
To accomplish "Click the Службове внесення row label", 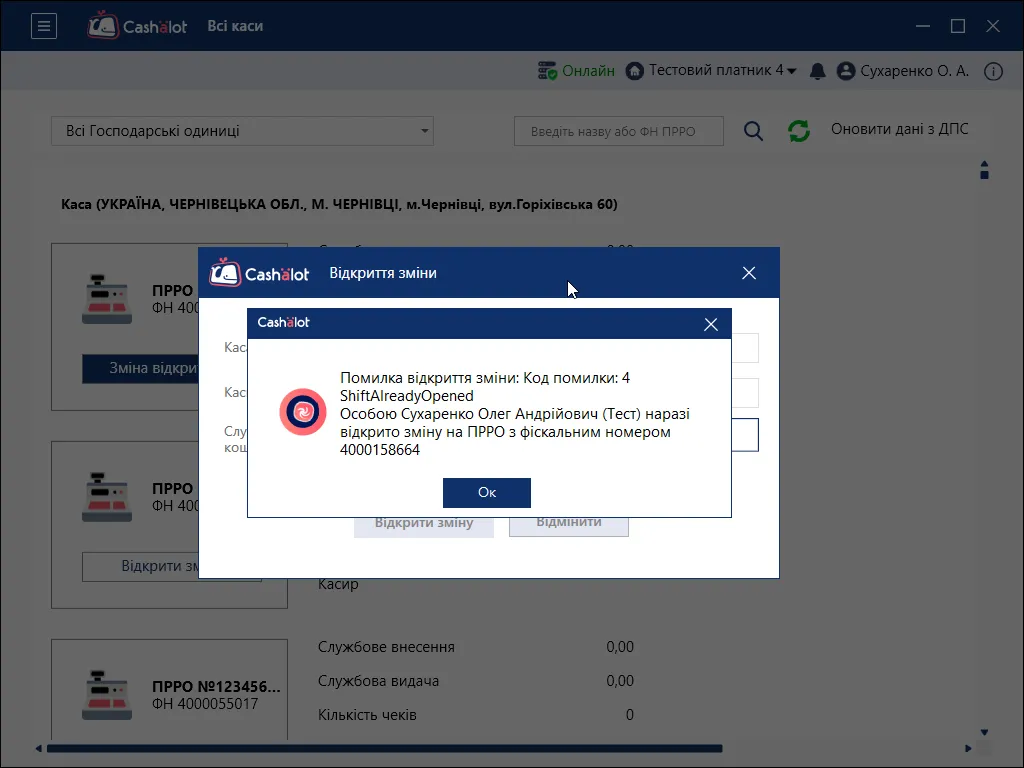I will [386, 647].
